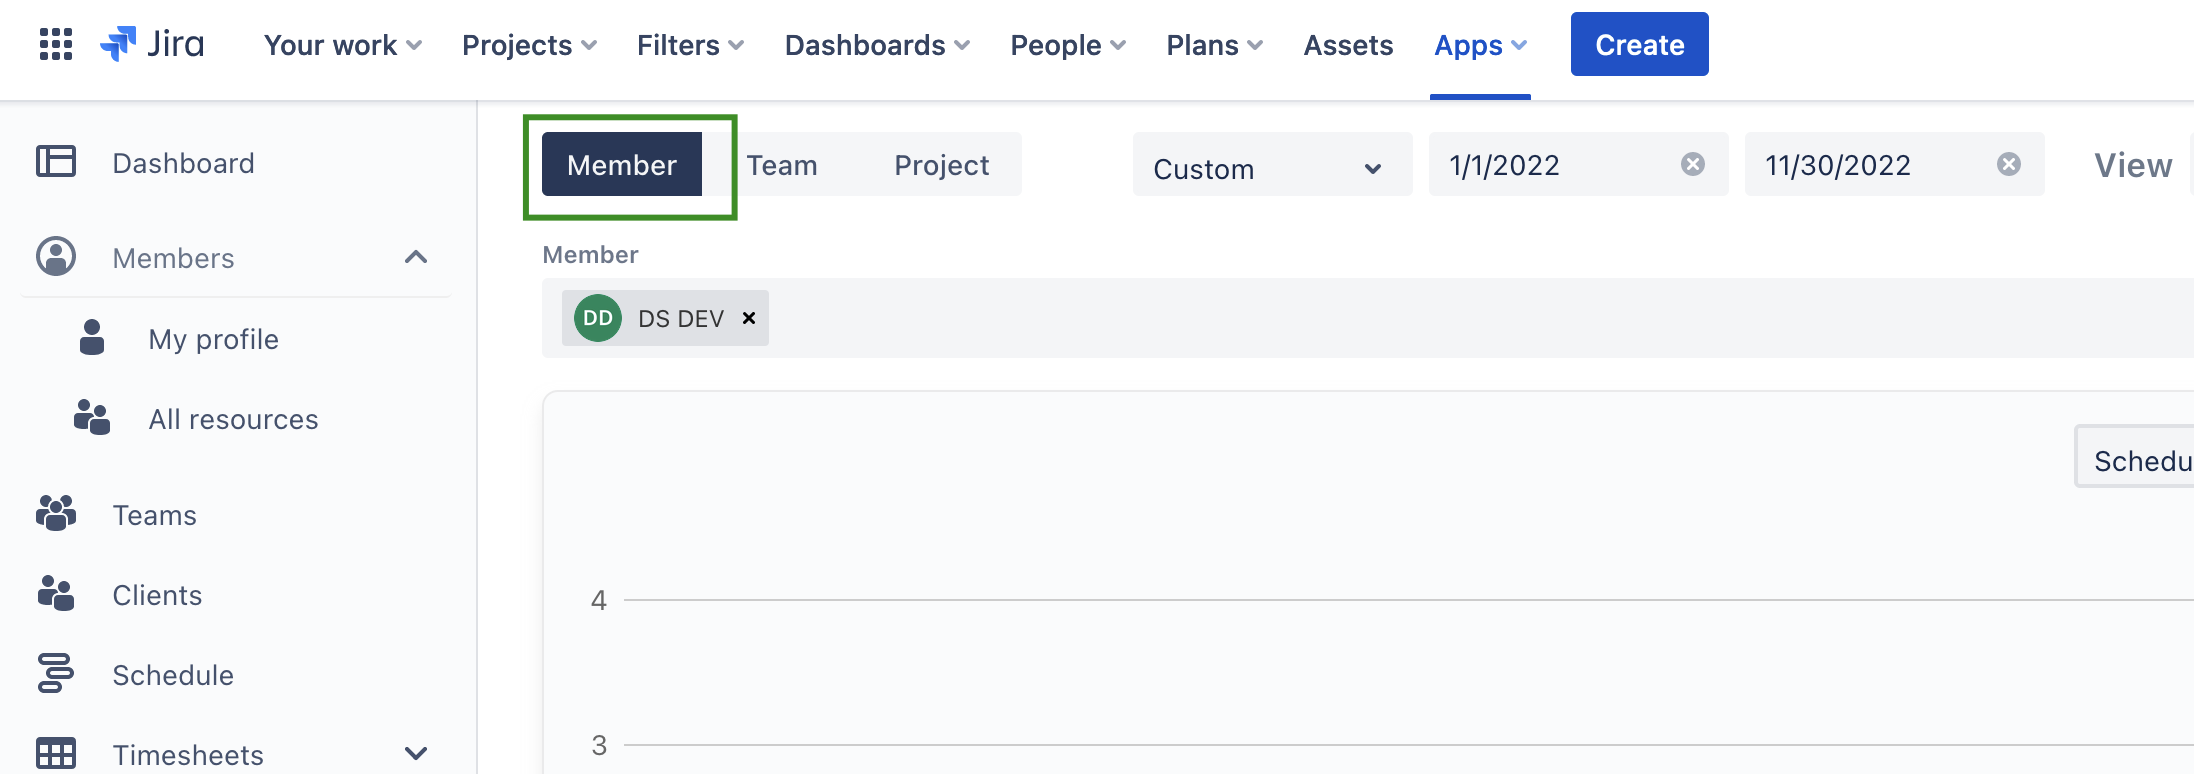The image size is (2194, 774).
Task: Remove DS DEV from member filter
Action: (x=749, y=318)
